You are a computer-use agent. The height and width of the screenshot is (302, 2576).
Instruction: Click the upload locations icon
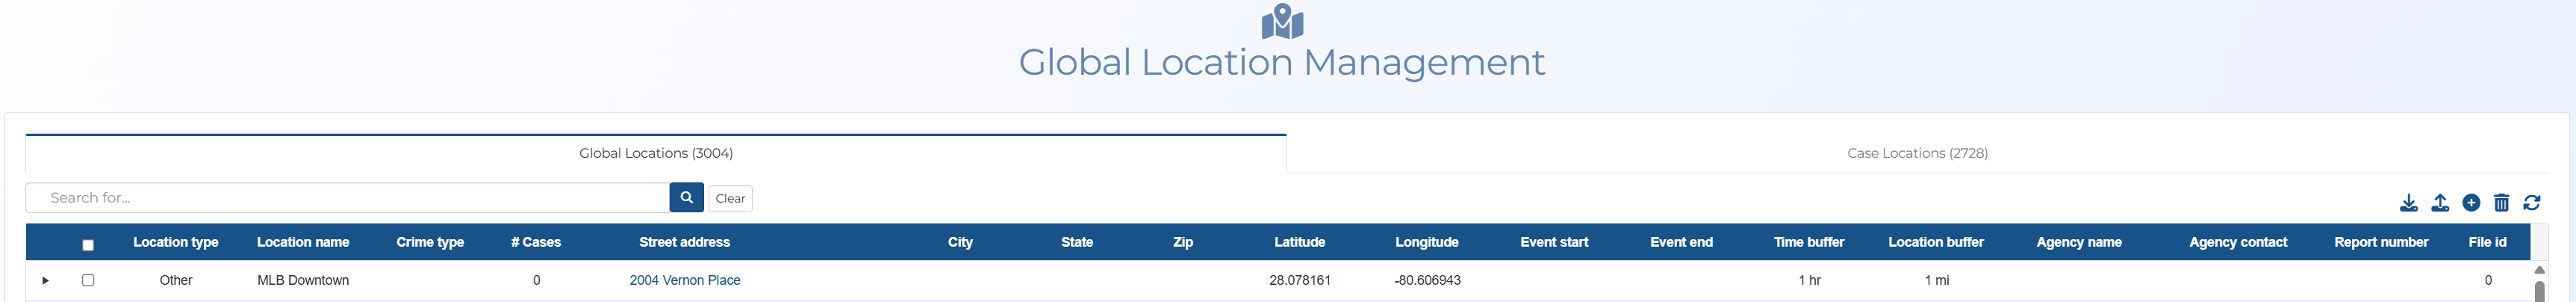(x=2439, y=203)
